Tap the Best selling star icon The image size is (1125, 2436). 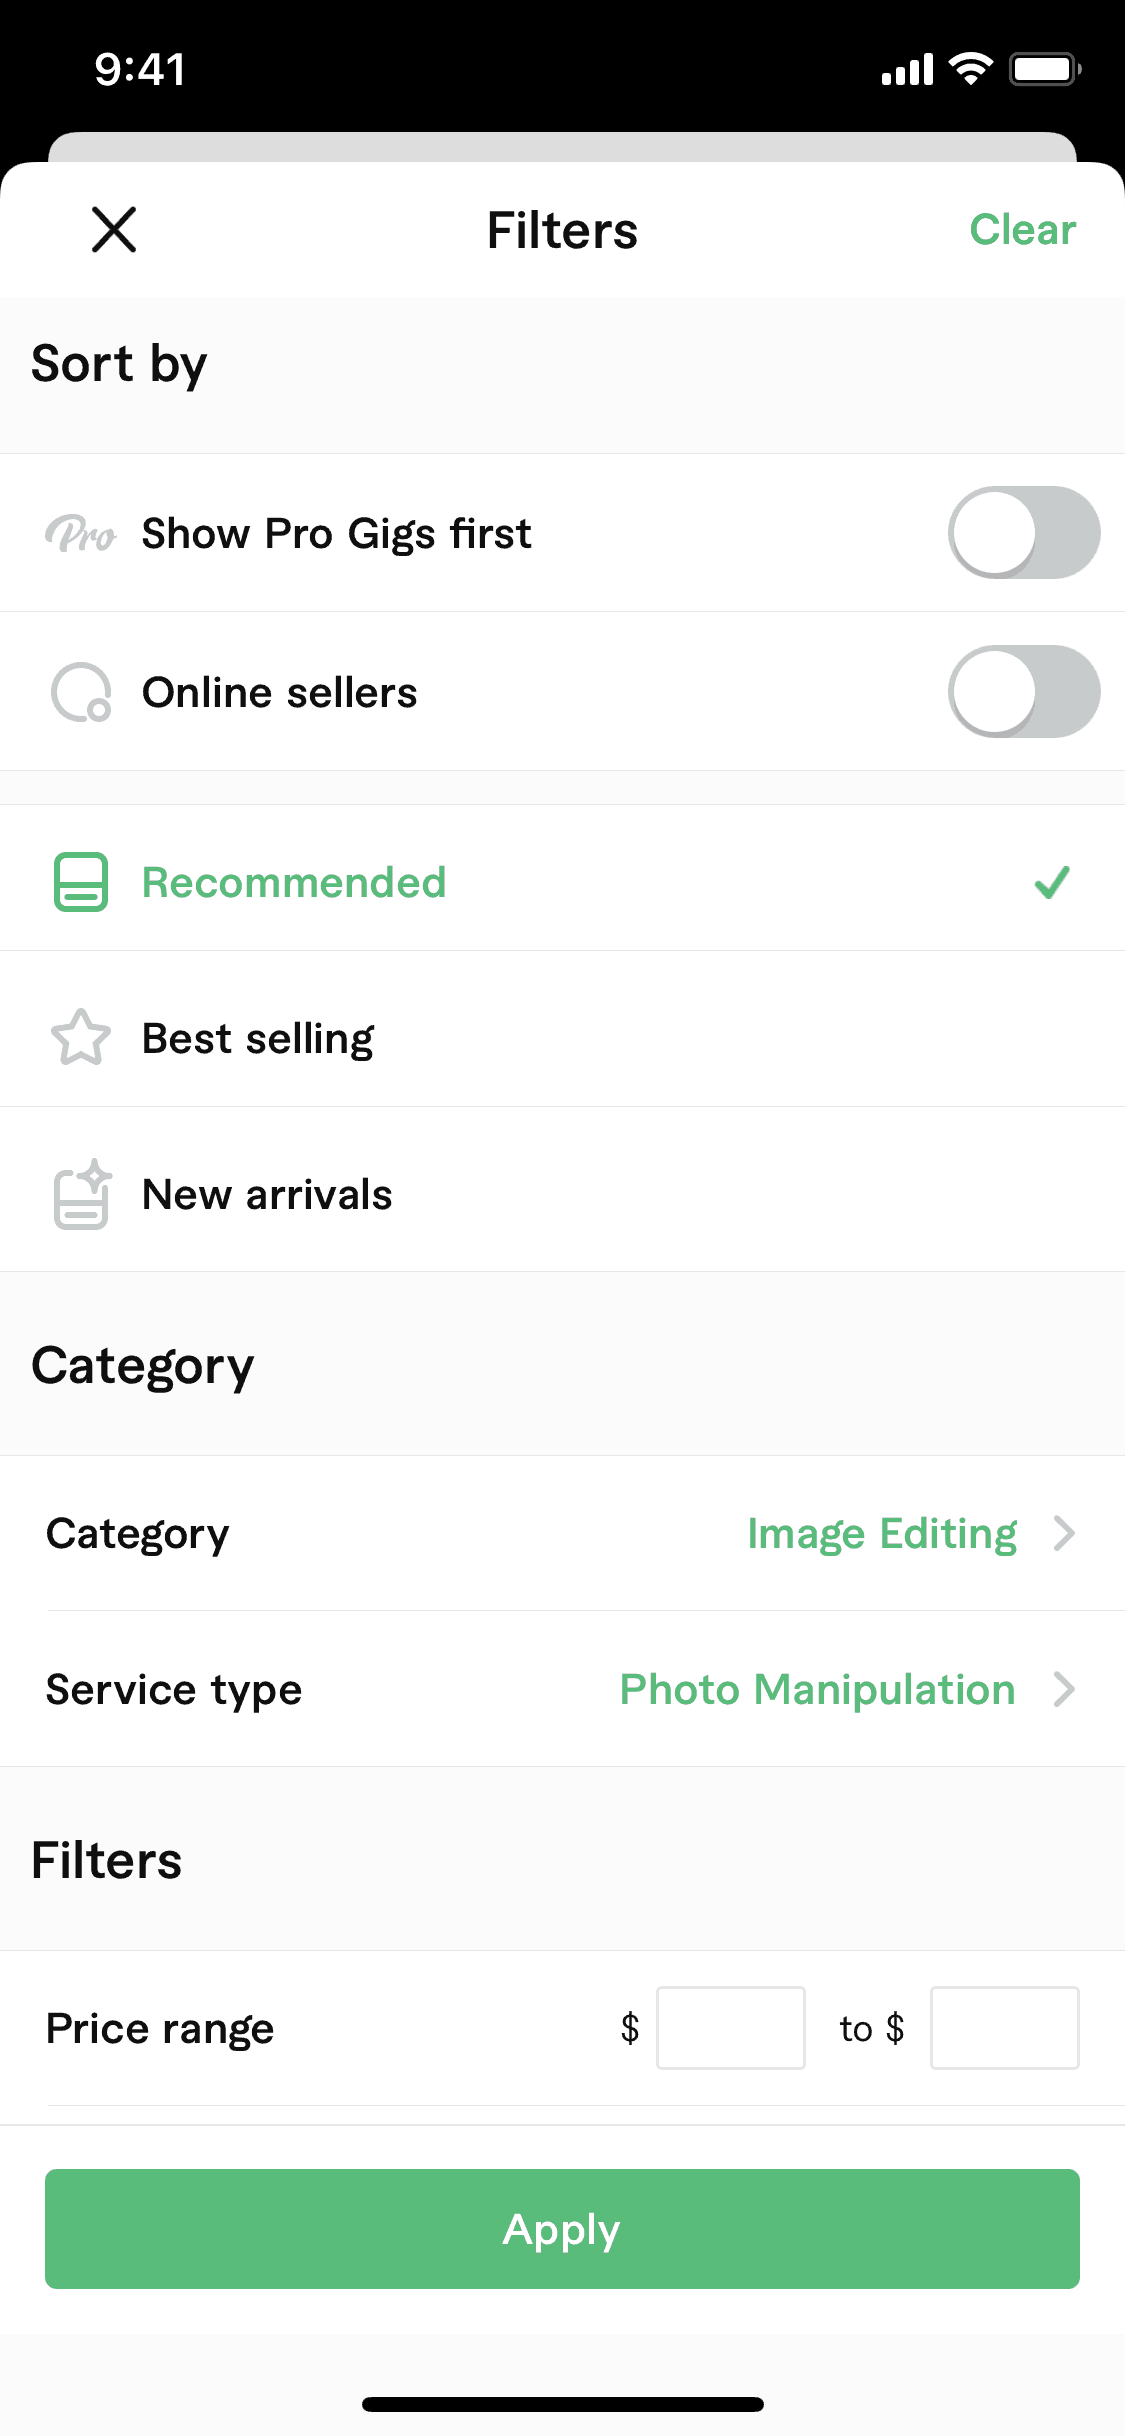tap(81, 1038)
